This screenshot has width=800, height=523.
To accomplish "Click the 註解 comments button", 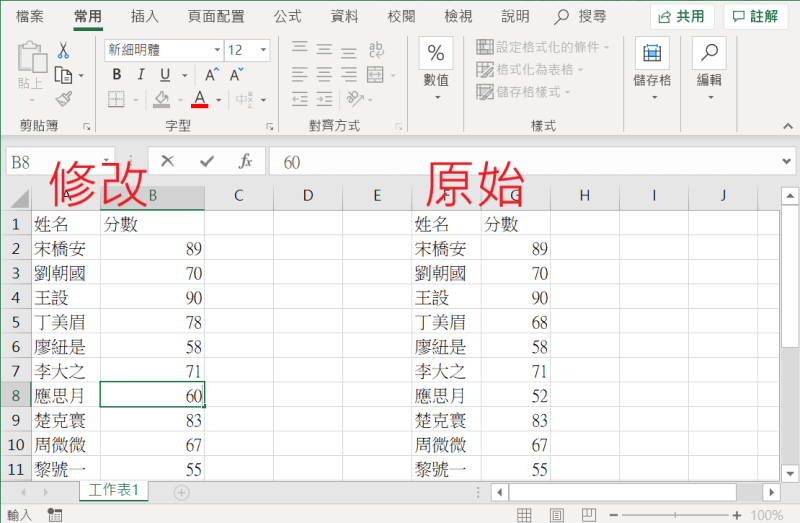I will point(756,16).
